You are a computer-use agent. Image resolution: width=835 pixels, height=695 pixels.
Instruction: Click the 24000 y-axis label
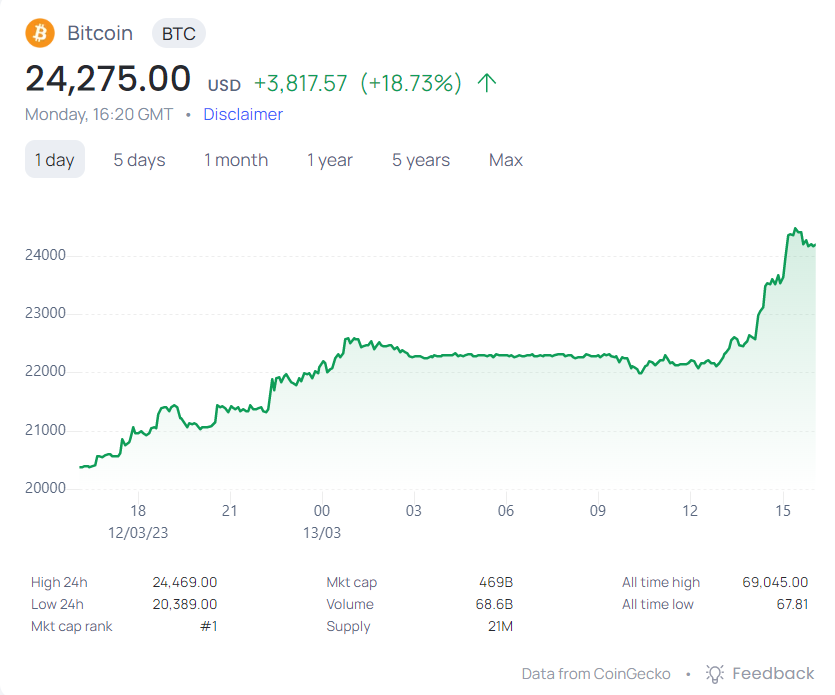pyautogui.click(x=45, y=255)
